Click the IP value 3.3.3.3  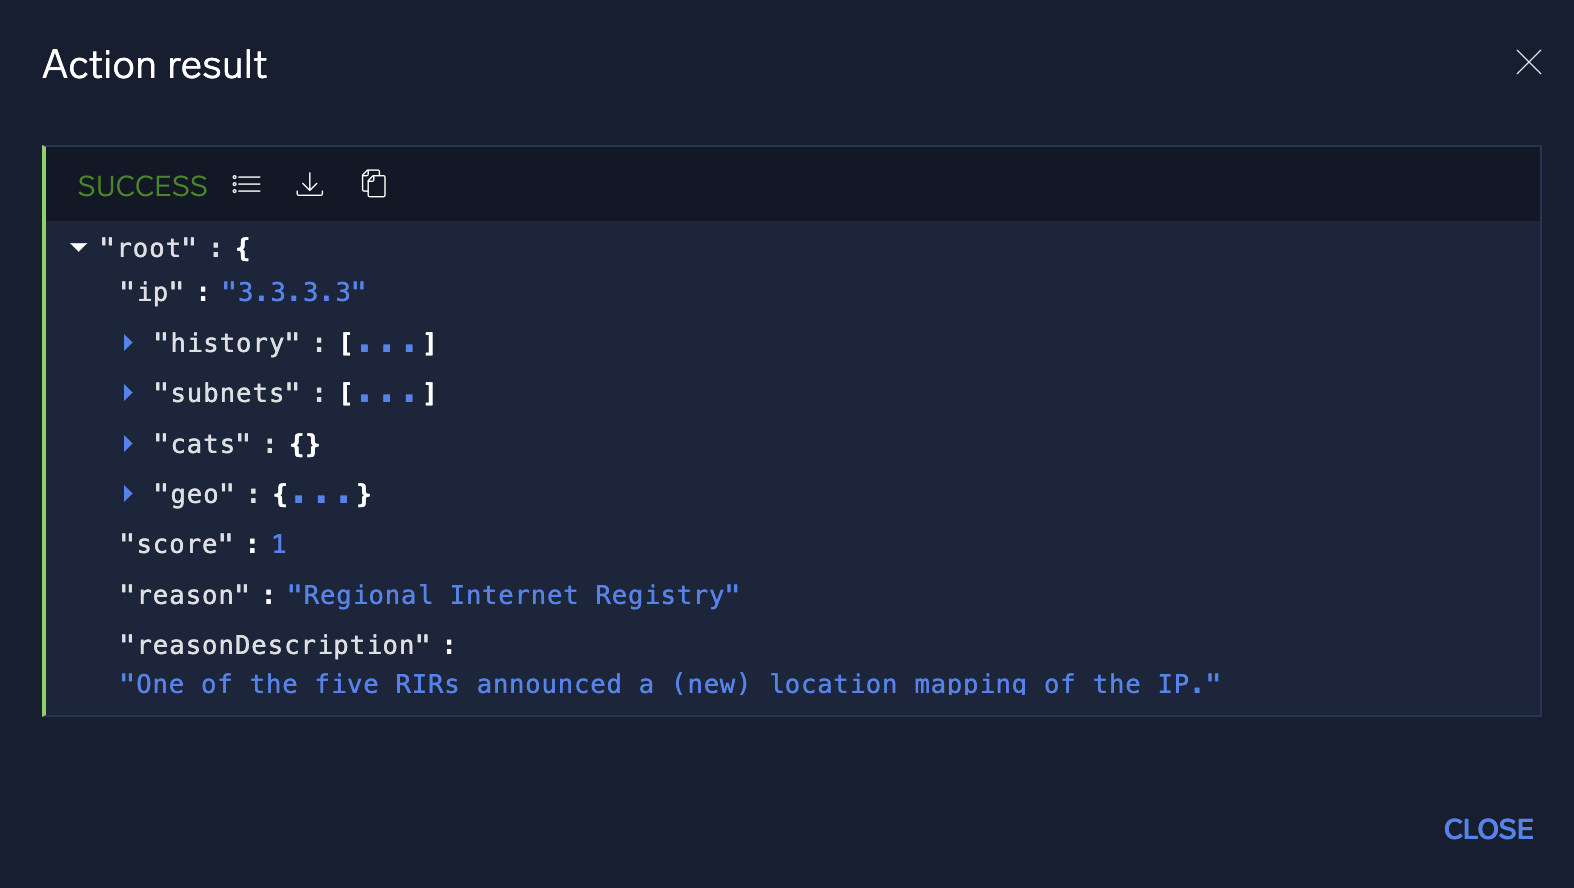coord(293,291)
